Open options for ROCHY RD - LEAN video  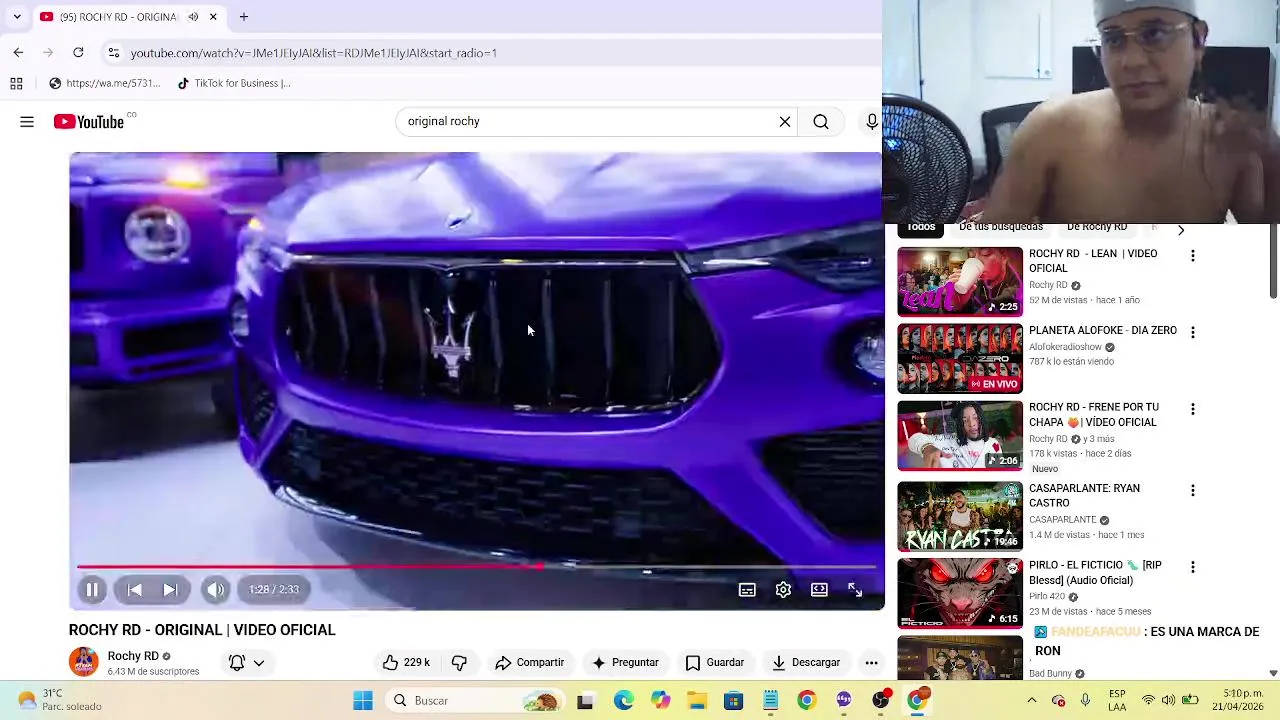tap(1192, 255)
